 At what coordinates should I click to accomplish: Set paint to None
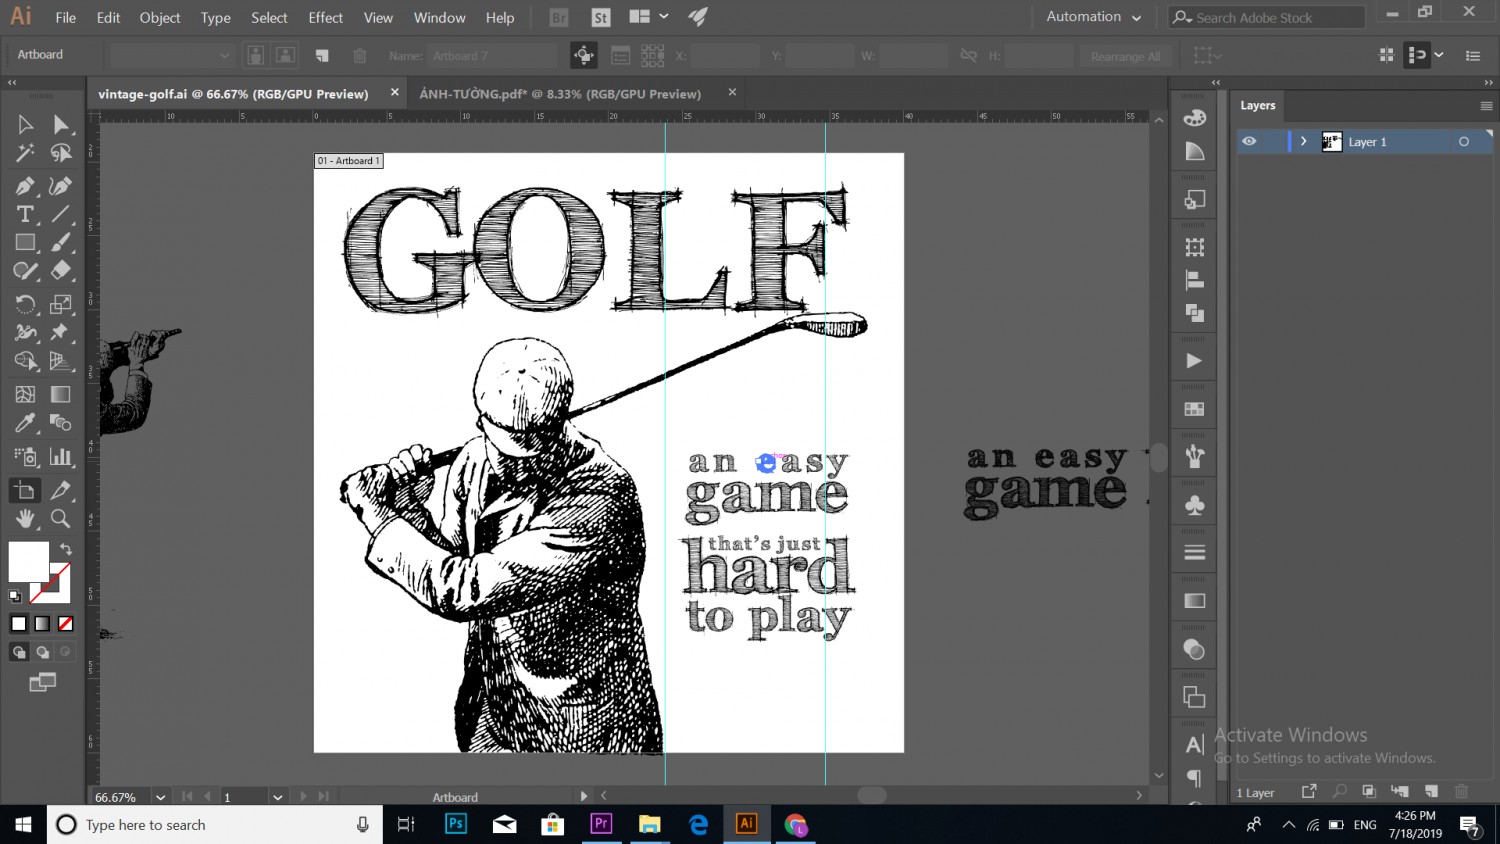click(65, 624)
